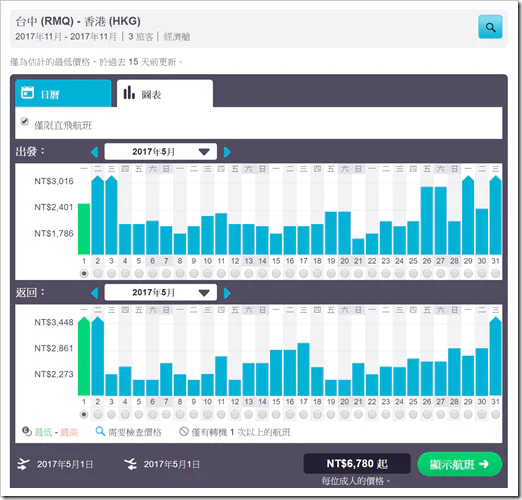Select return radio button for day 9

pyautogui.click(x=194, y=415)
